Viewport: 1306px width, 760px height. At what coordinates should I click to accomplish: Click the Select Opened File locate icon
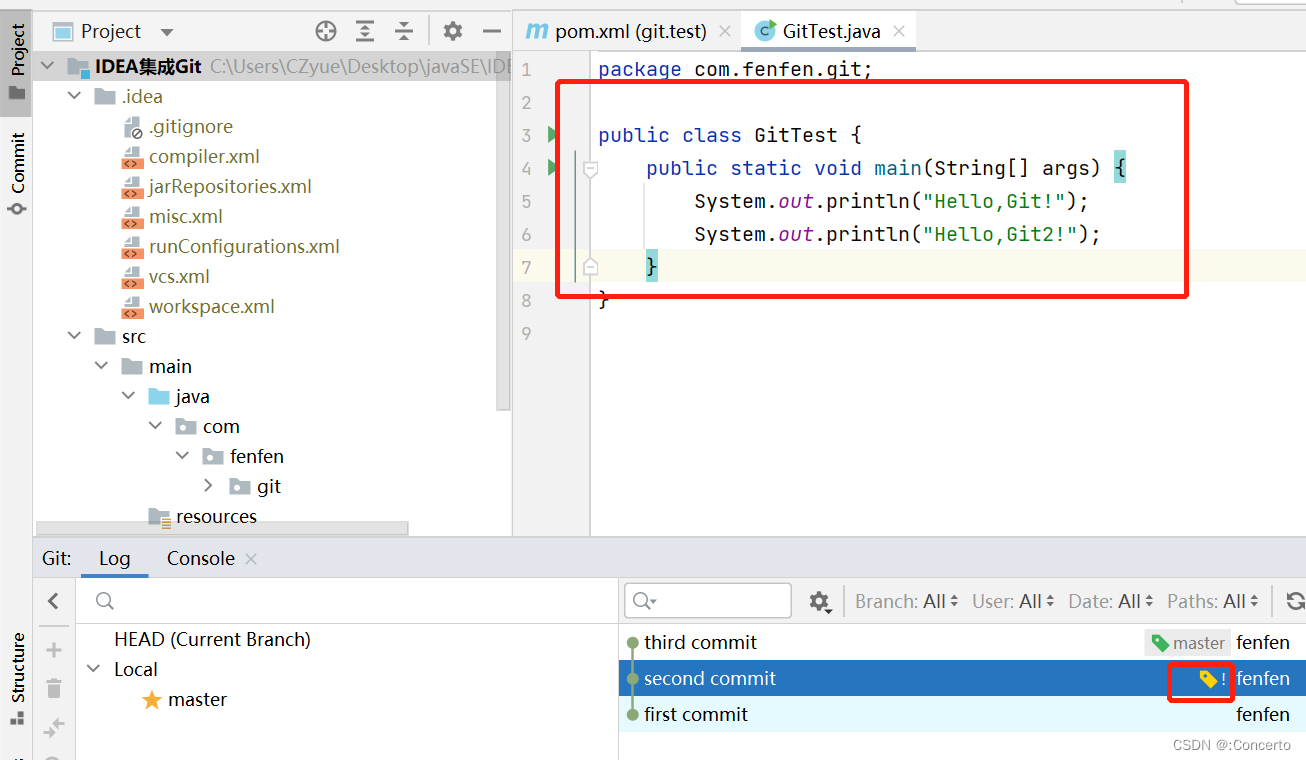pyautogui.click(x=326, y=31)
